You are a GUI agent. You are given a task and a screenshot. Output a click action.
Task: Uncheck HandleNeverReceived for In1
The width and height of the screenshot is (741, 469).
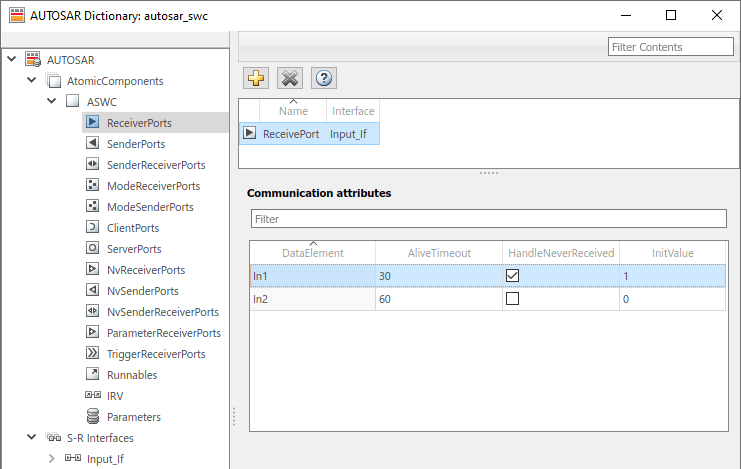pos(512,276)
